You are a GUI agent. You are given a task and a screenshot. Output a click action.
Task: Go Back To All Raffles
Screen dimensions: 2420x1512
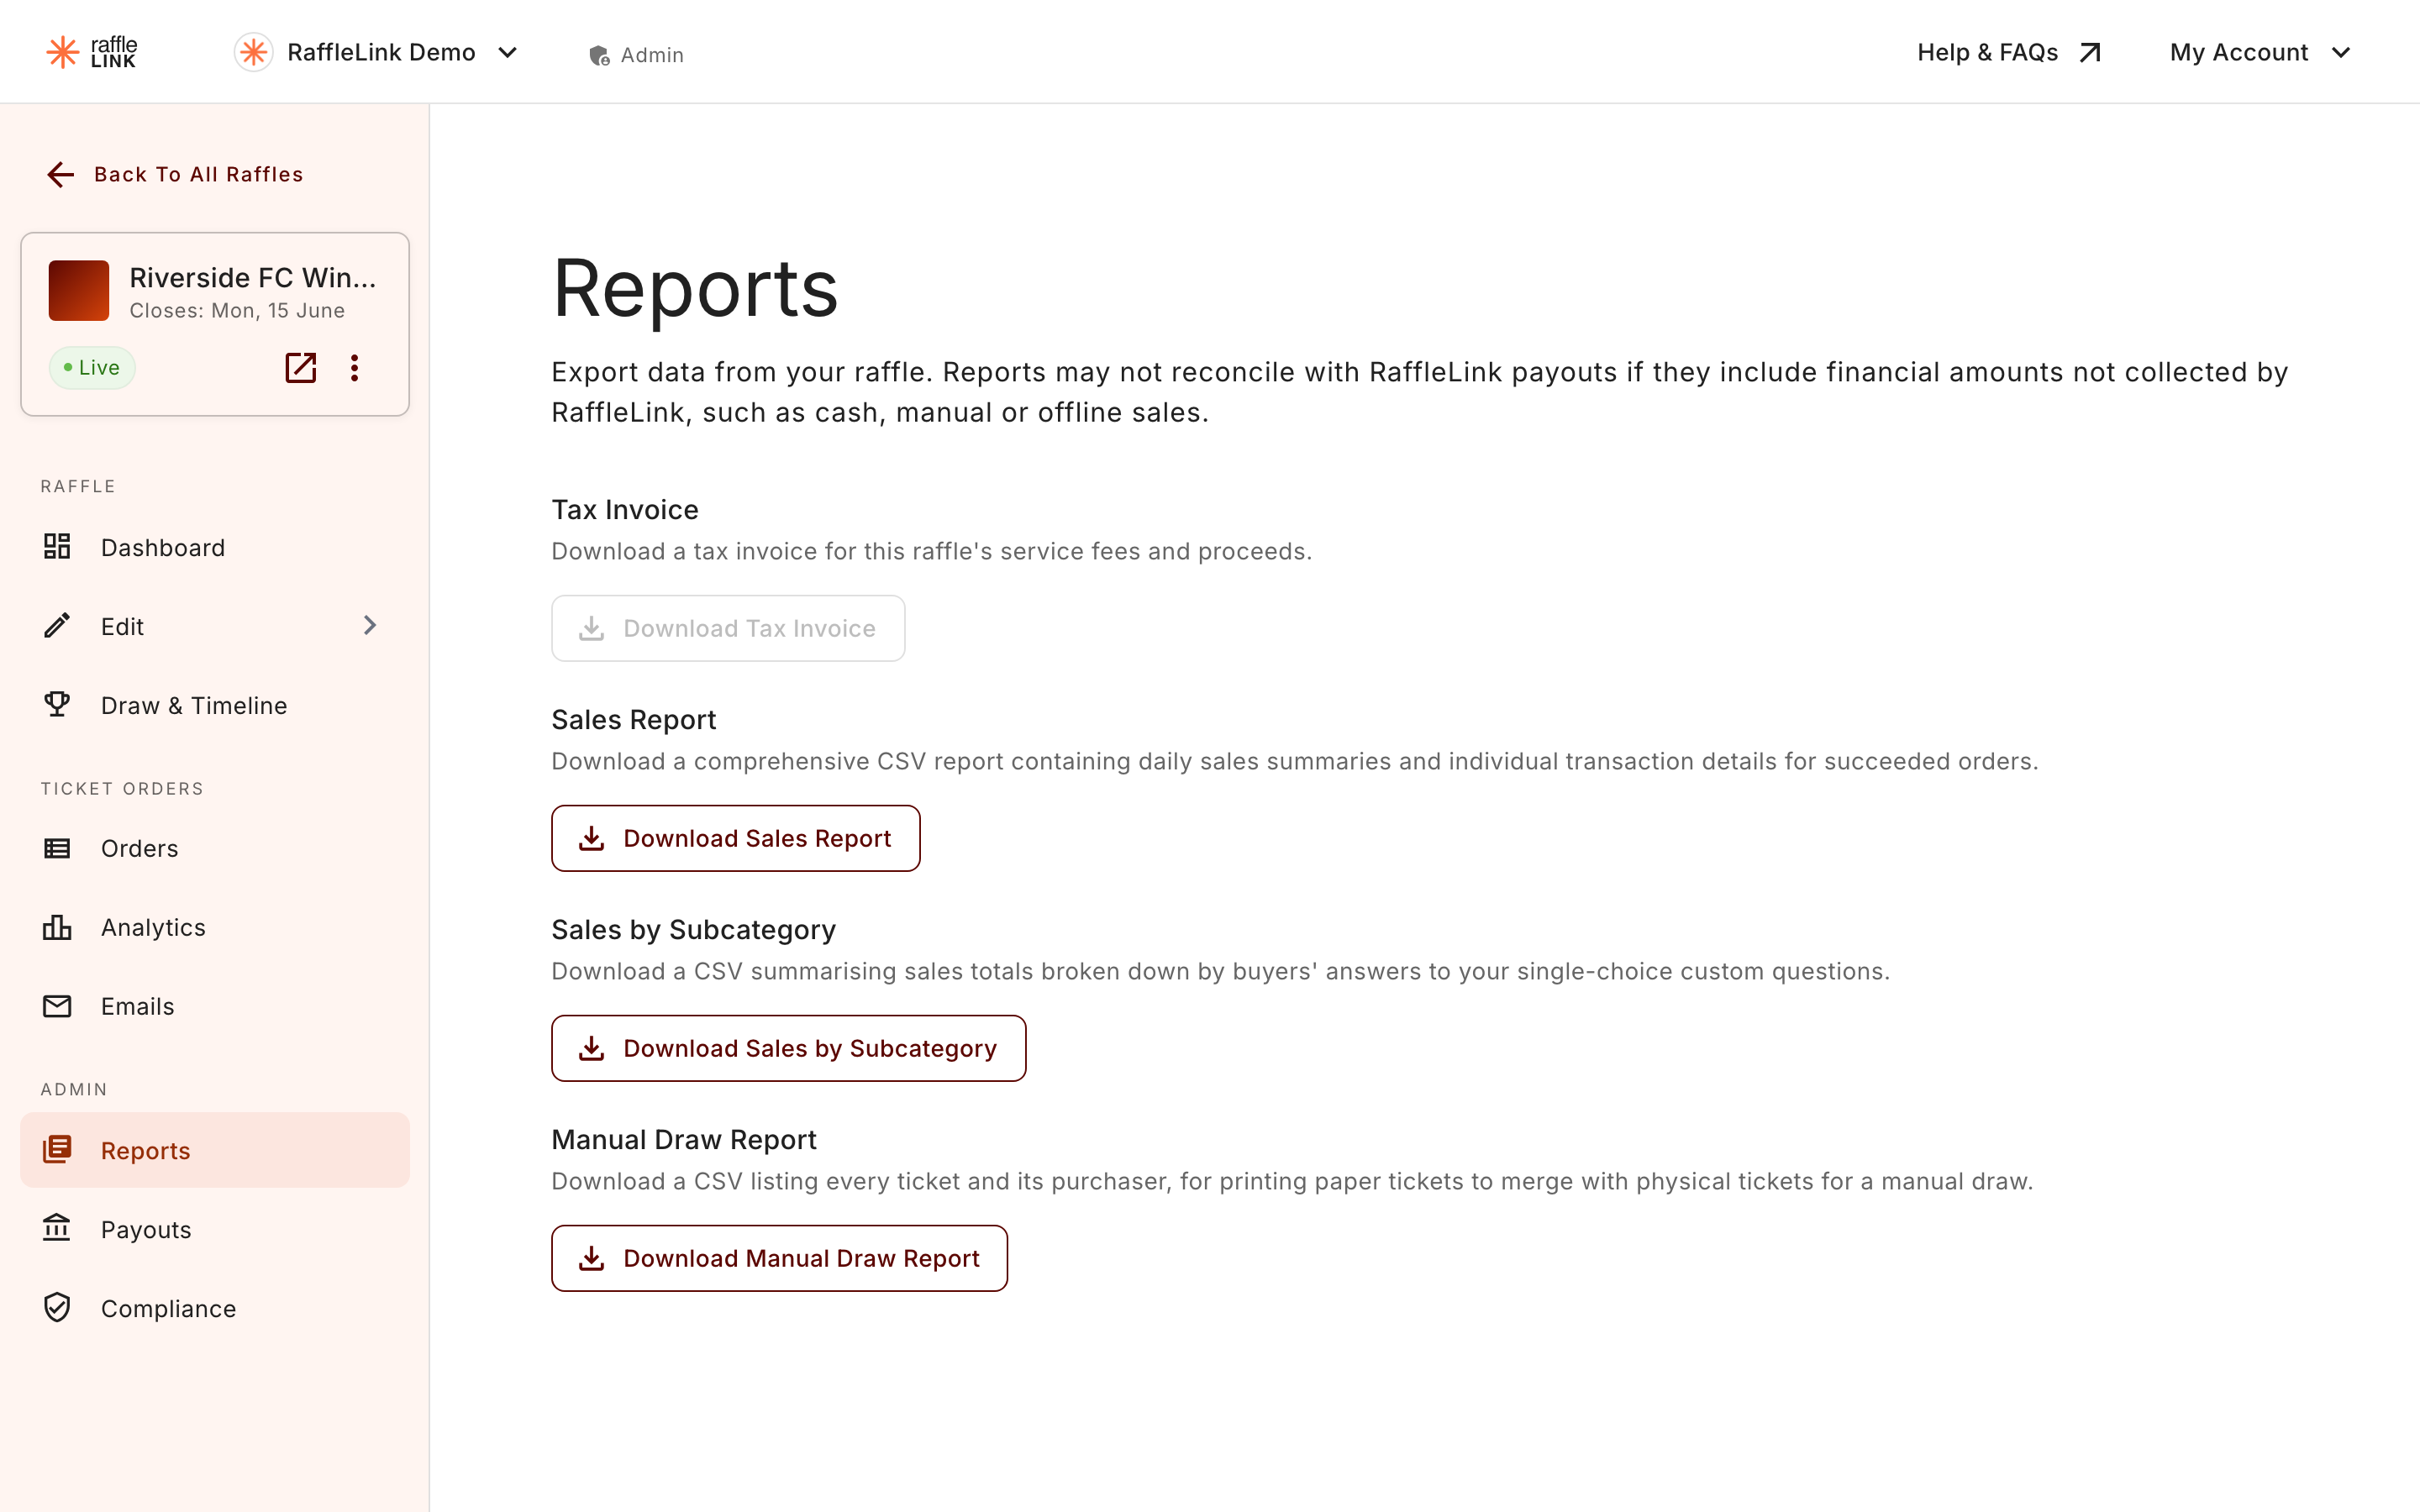click(x=175, y=174)
